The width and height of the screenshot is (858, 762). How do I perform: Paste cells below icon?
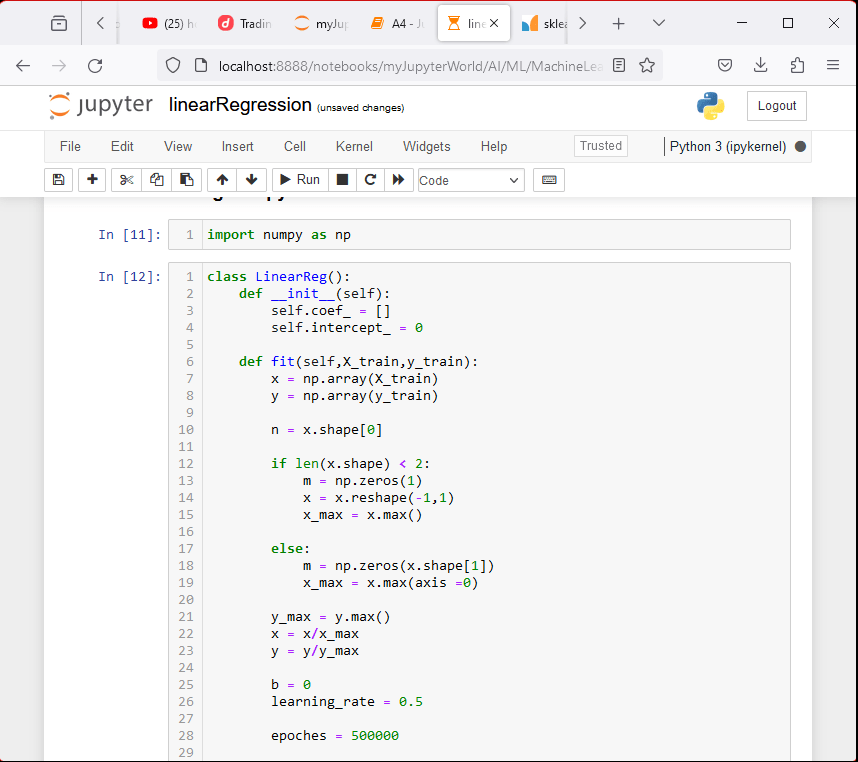186,180
